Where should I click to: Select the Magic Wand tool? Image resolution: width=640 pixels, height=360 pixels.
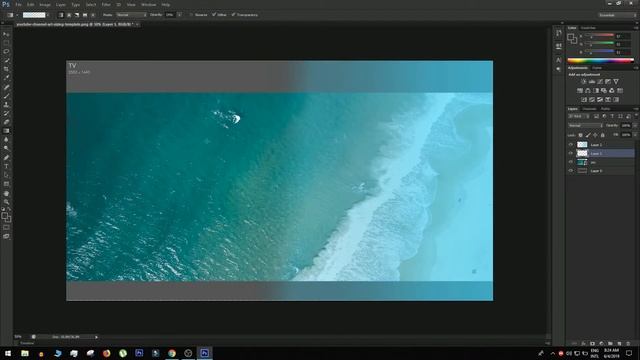click(6, 60)
